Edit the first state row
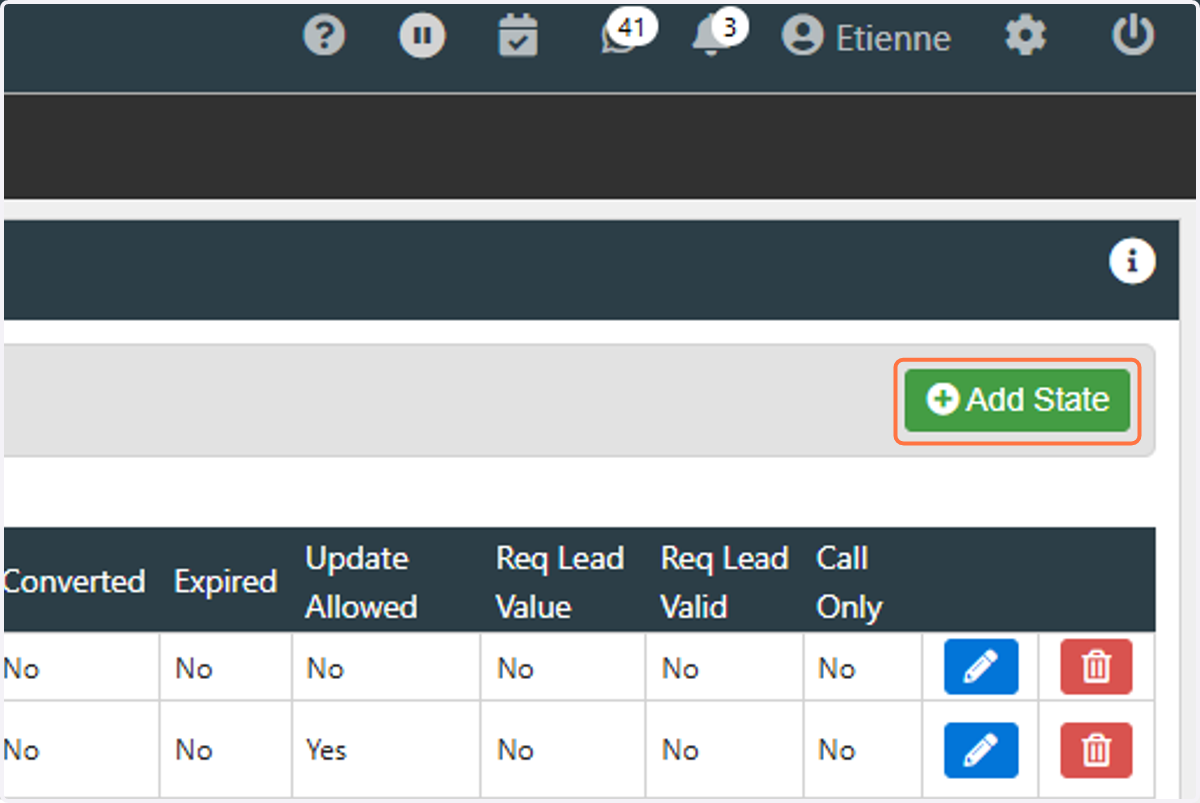This screenshot has width=1200, height=803. tap(981, 667)
